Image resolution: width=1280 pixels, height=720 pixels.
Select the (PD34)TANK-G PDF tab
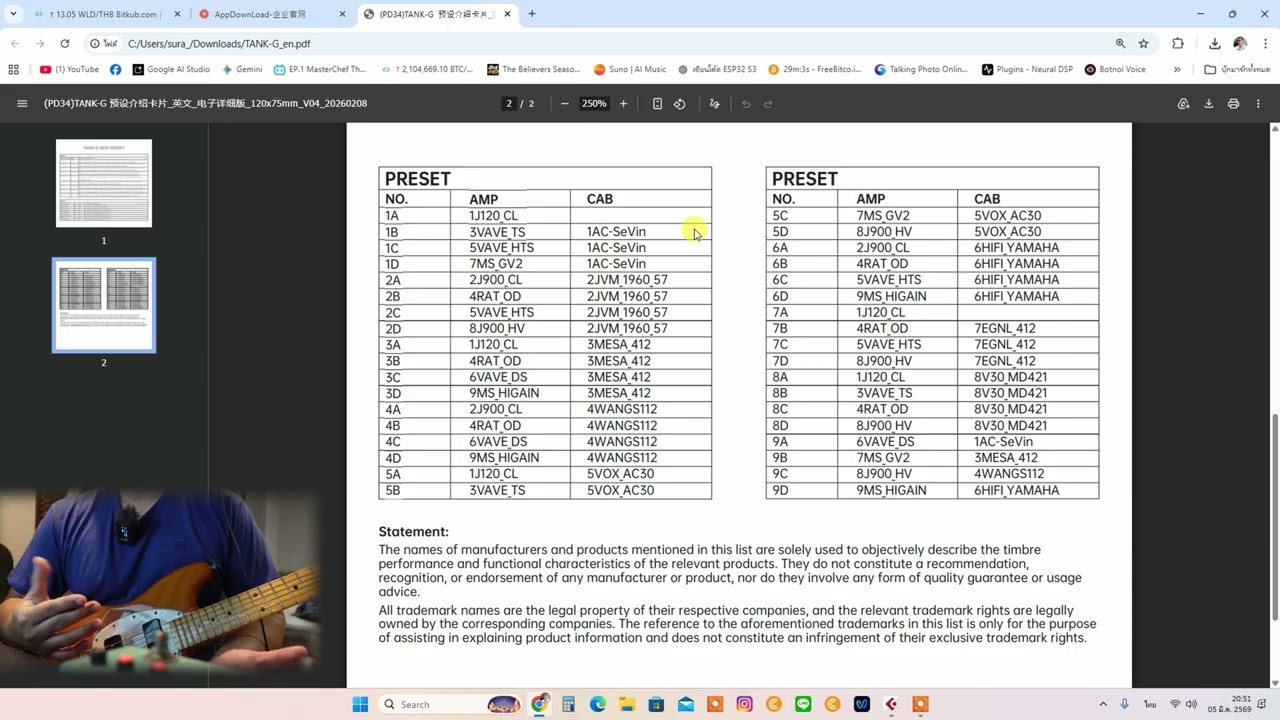pyautogui.click(x=436, y=14)
